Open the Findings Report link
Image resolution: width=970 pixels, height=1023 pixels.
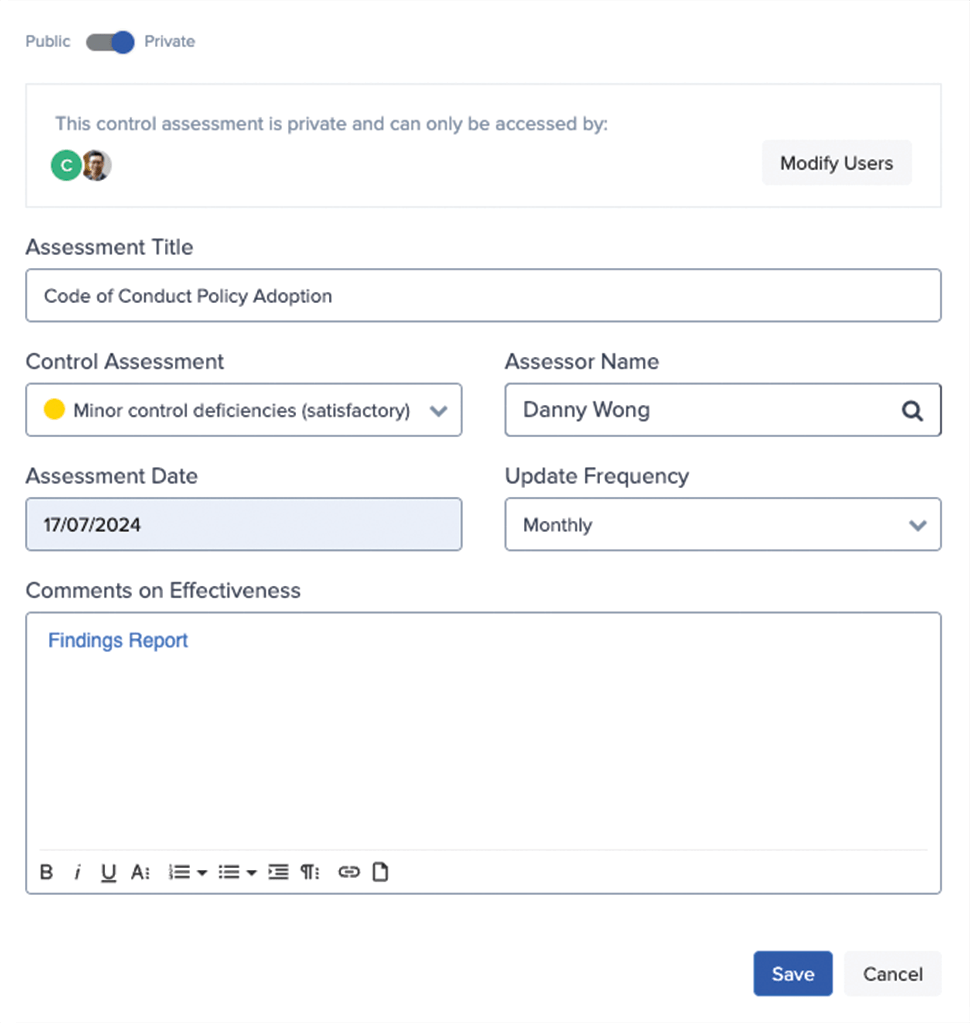[118, 641]
